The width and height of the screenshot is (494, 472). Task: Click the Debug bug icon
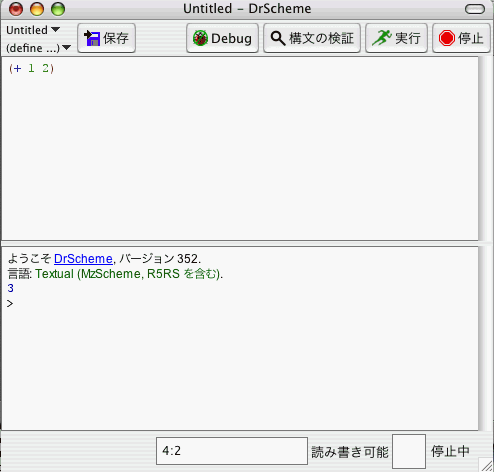200,38
